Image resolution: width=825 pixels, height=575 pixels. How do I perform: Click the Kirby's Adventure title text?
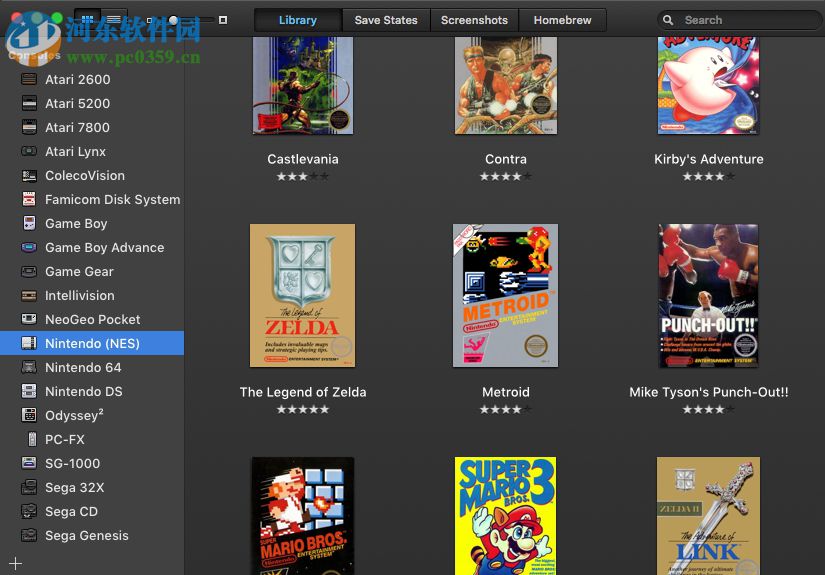click(709, 159)
